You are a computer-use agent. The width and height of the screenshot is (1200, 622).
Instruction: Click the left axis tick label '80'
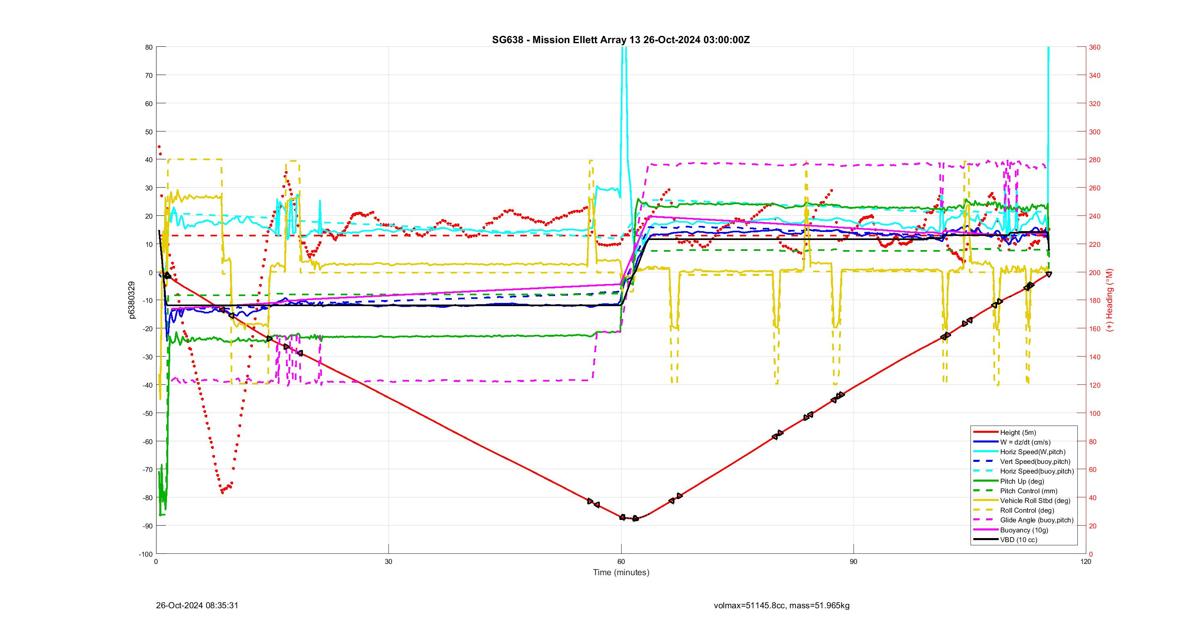[148, 47]
